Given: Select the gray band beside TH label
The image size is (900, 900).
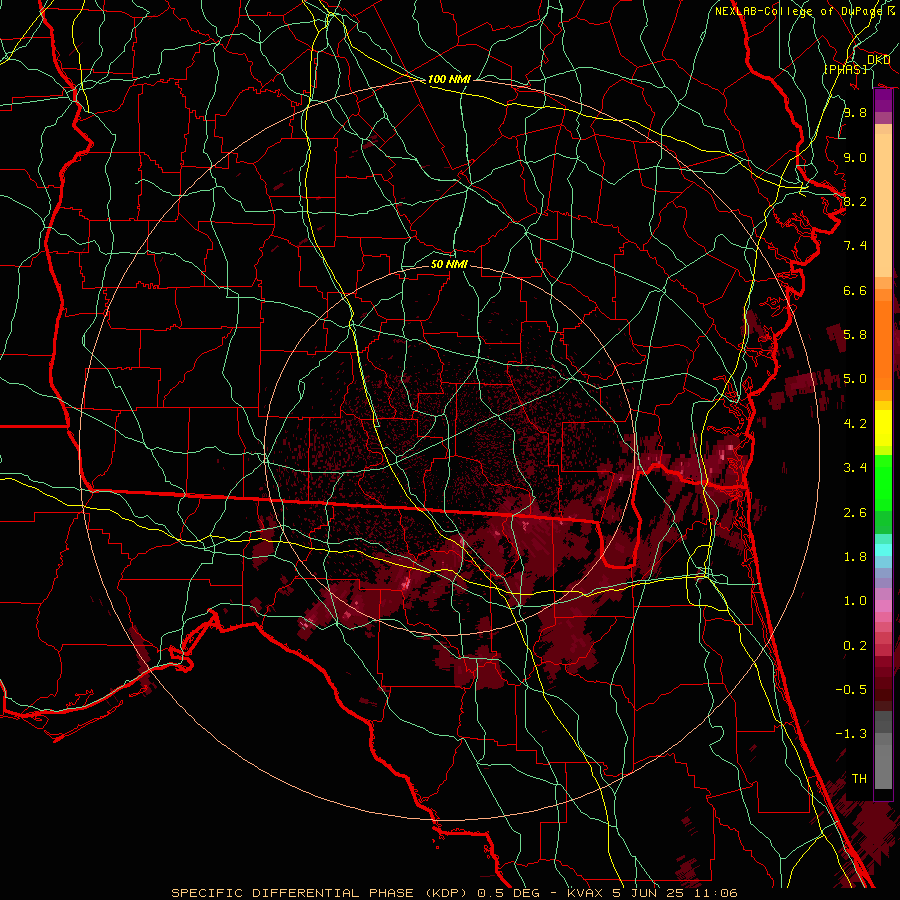Looking at the screenshot, I should [883, 767].
